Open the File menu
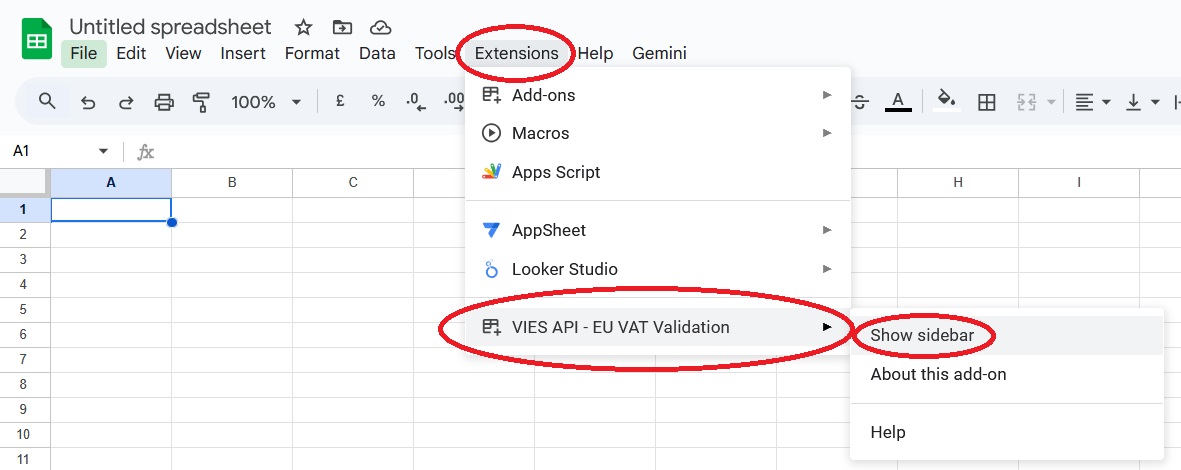Screen dimensions: 1181x470 coord(84,53)
